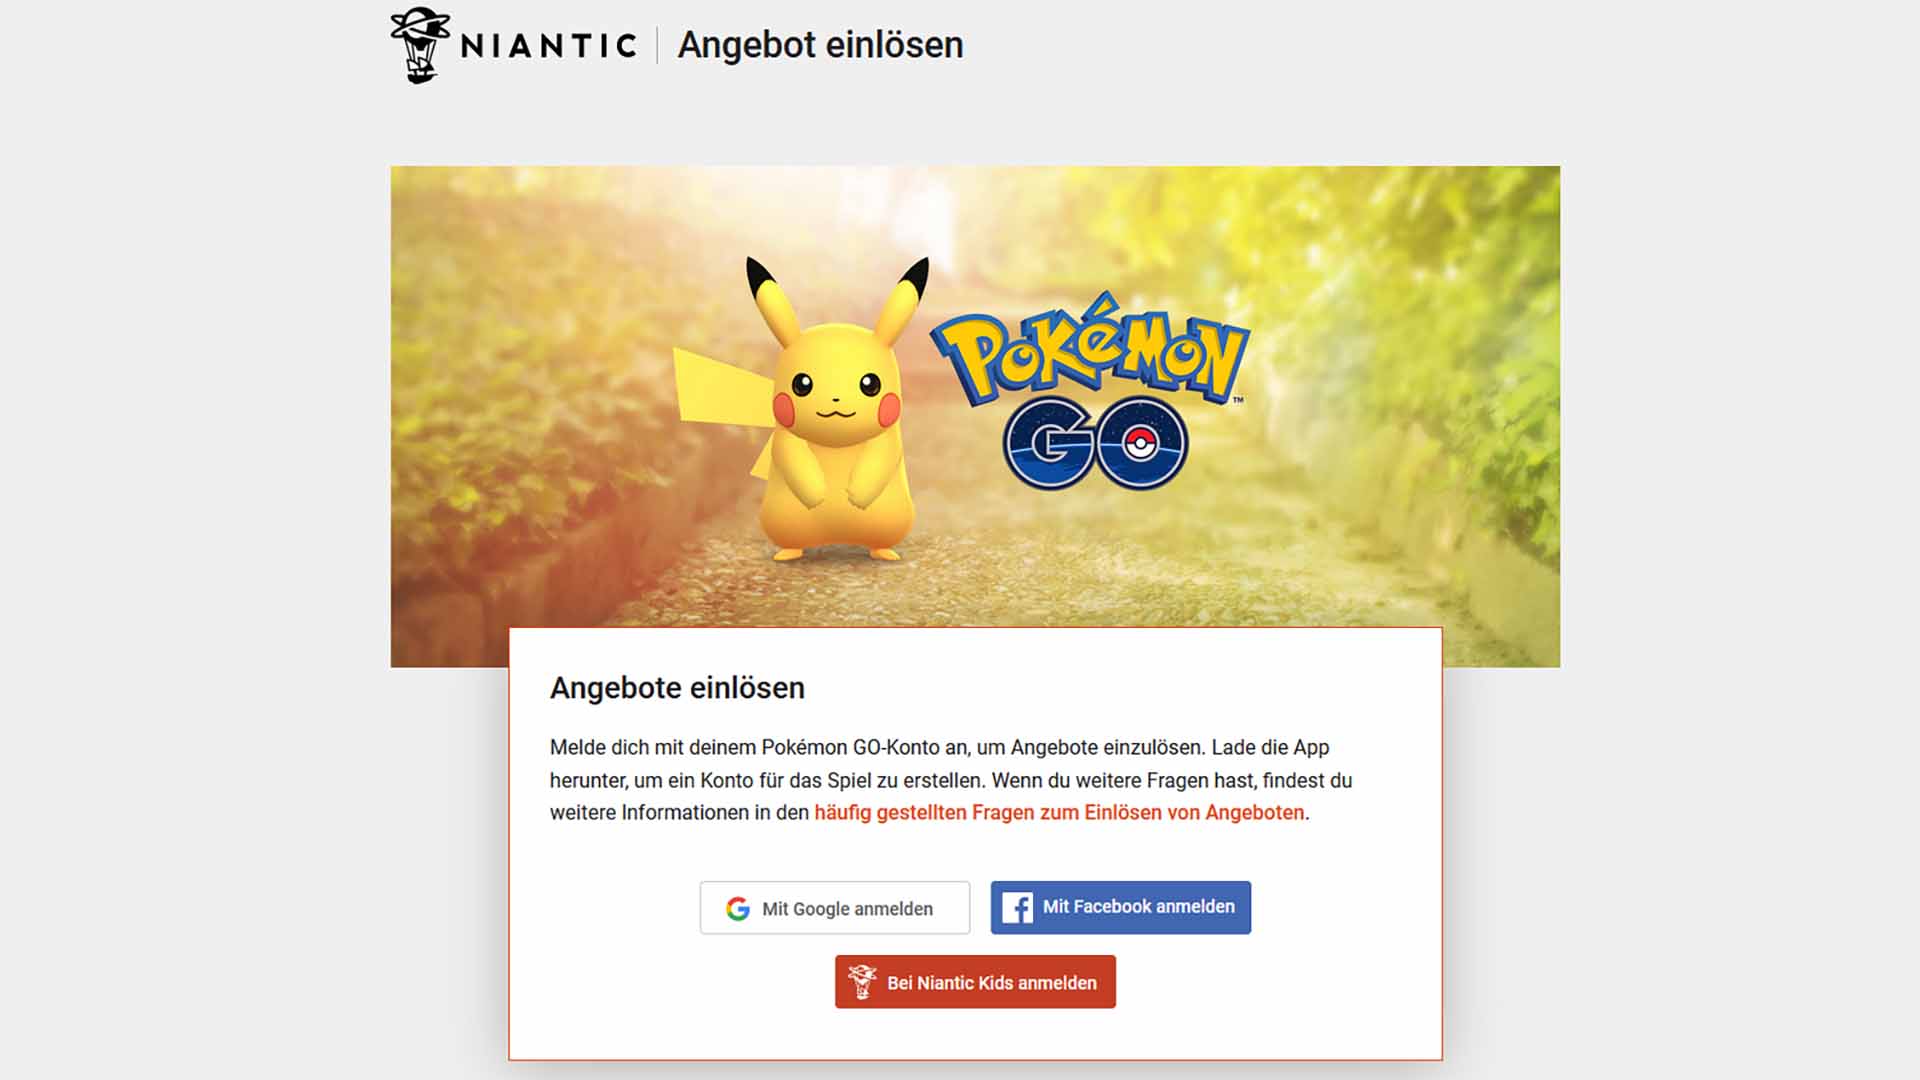Click the paragraph starting 'Melde dich mit deinem'
Viewport: 1920px width, 1080px height.
pyautogui.click(x=951, y=780)
